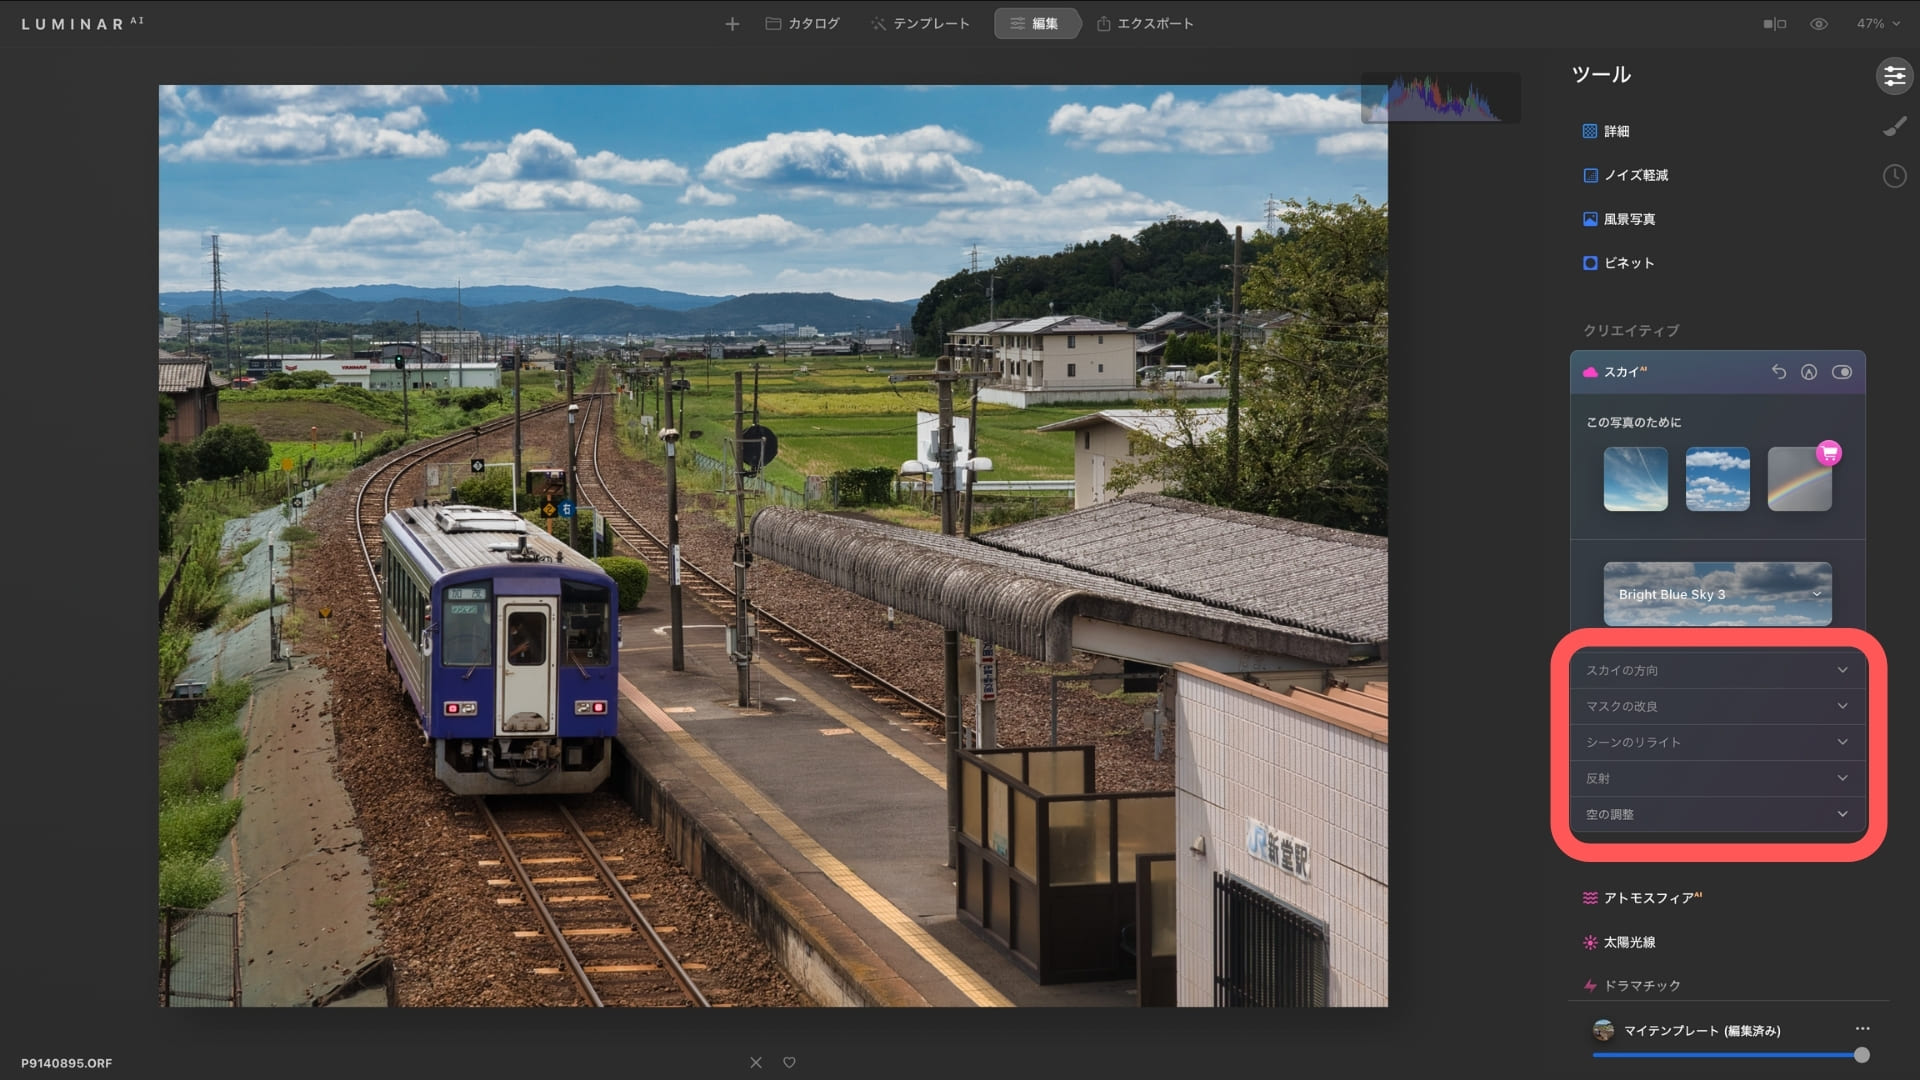
Task: Switch to the テンプレート tab
Action: [920, 23]
